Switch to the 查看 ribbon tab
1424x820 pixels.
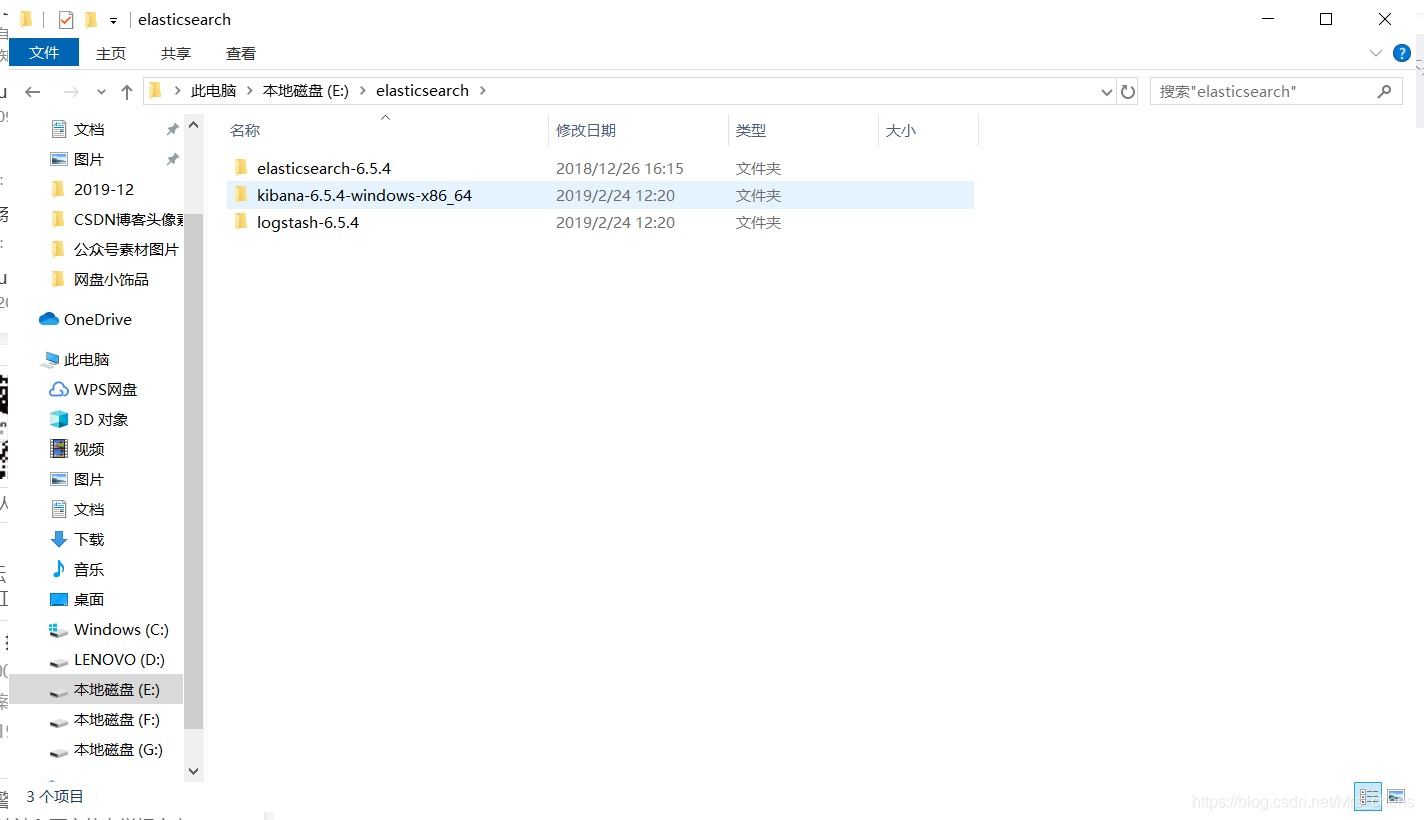point(241,53)
